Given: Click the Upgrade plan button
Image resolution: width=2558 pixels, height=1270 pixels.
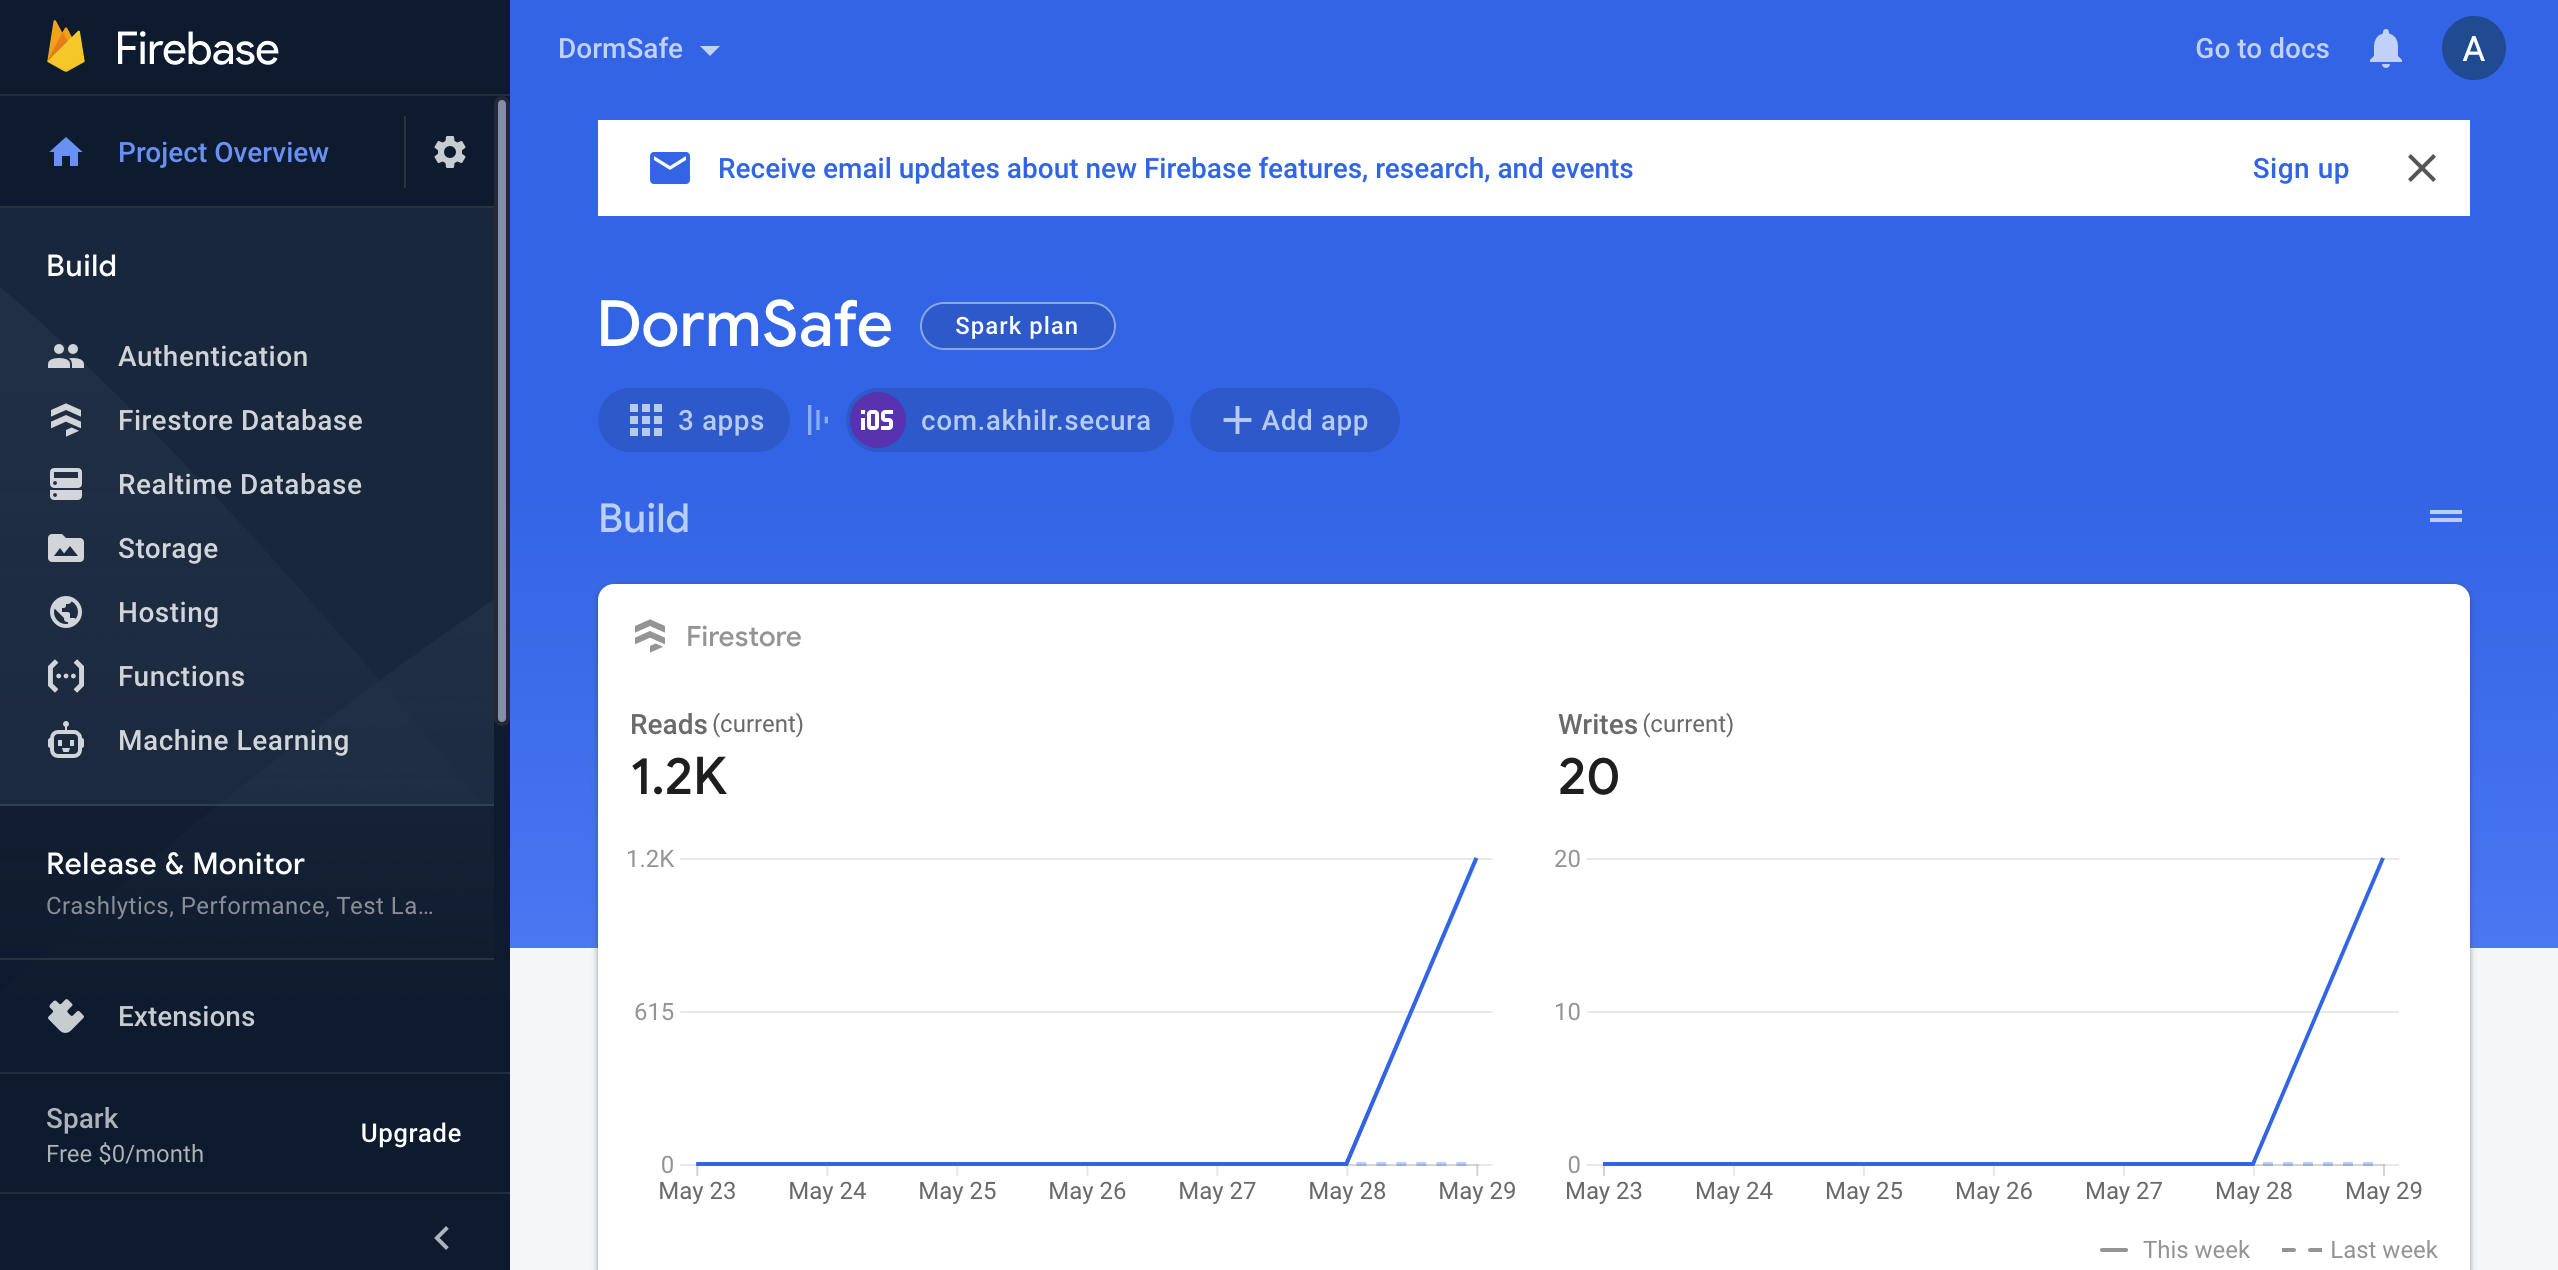Looking at the screenshot, I should point(410,1133).
